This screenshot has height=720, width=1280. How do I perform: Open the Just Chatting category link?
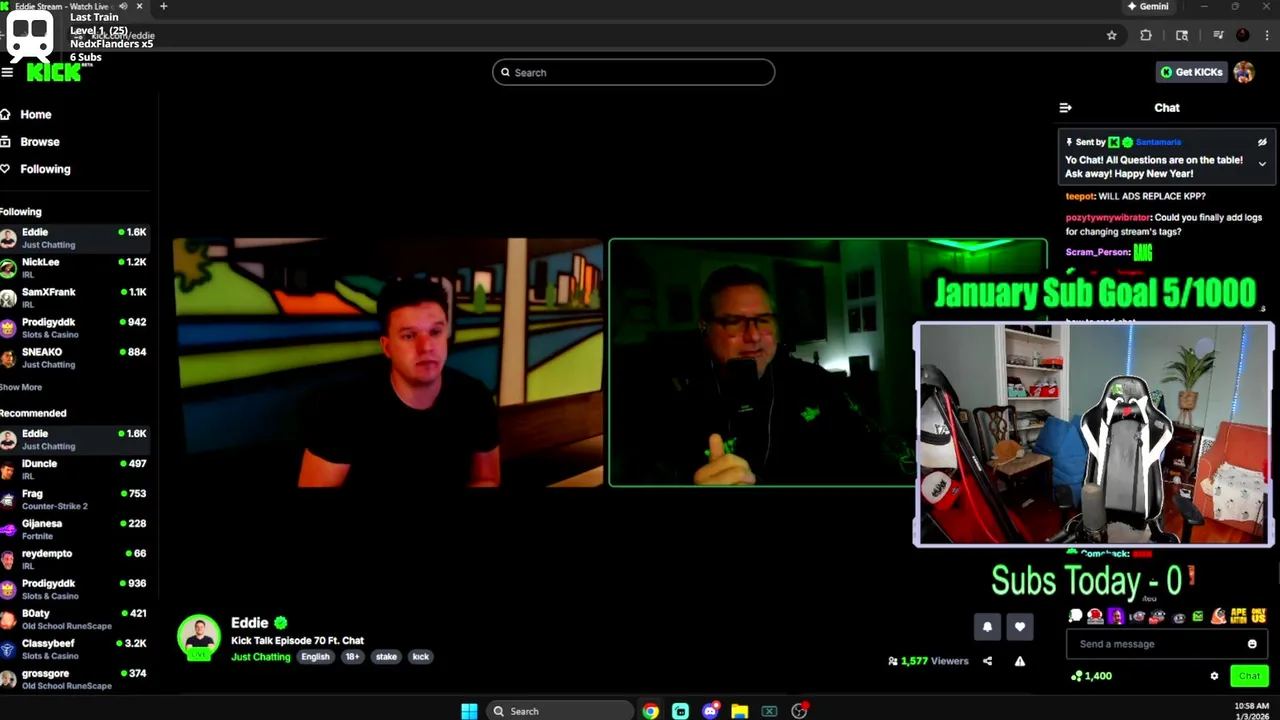point(260,657)
